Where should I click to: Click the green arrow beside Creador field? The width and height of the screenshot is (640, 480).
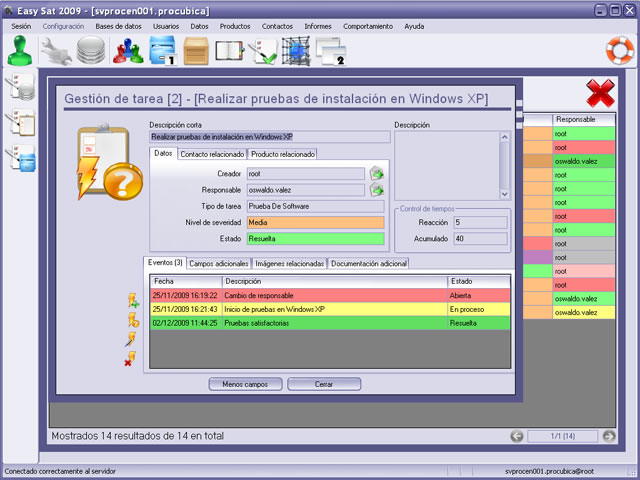[x=377, y=174]
